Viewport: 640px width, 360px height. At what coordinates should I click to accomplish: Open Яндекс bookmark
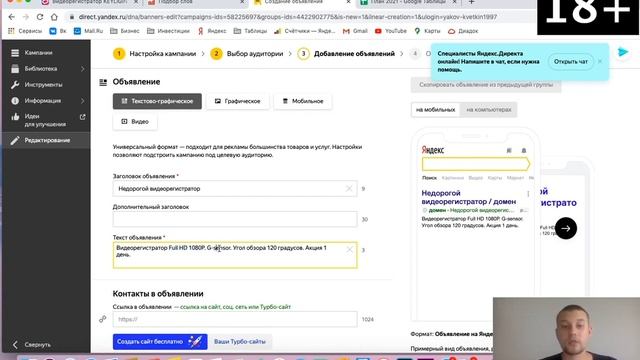point(212,31)
